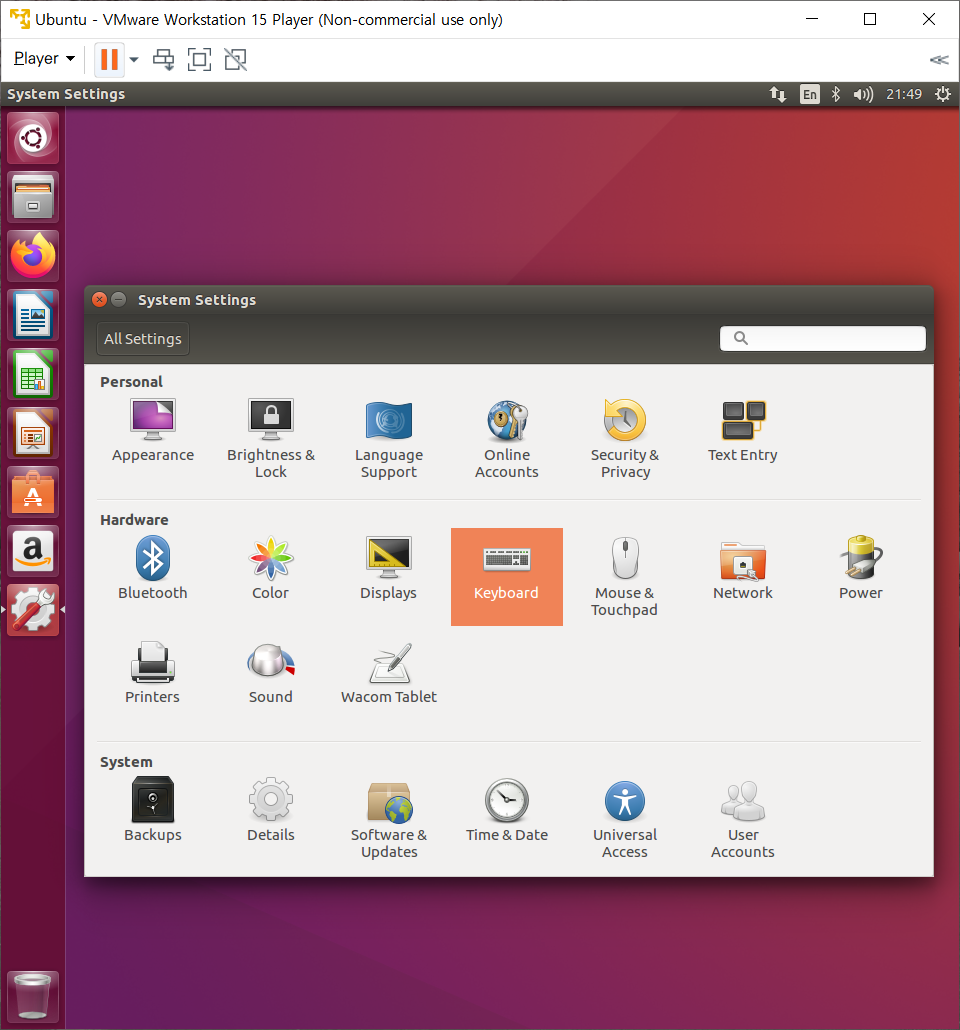Open Color settings

pyautogui.click(x=271, y=568)
